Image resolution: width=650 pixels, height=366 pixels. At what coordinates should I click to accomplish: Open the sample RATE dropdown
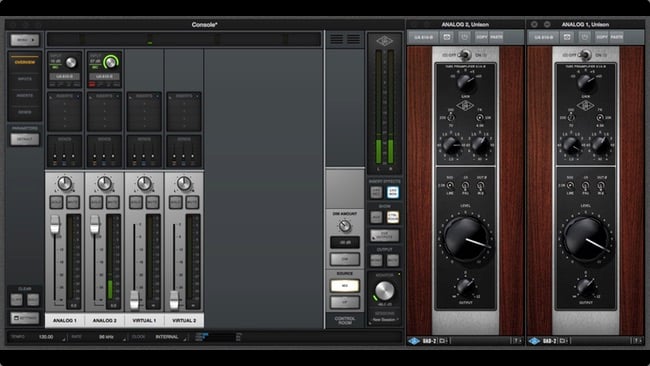107,337
